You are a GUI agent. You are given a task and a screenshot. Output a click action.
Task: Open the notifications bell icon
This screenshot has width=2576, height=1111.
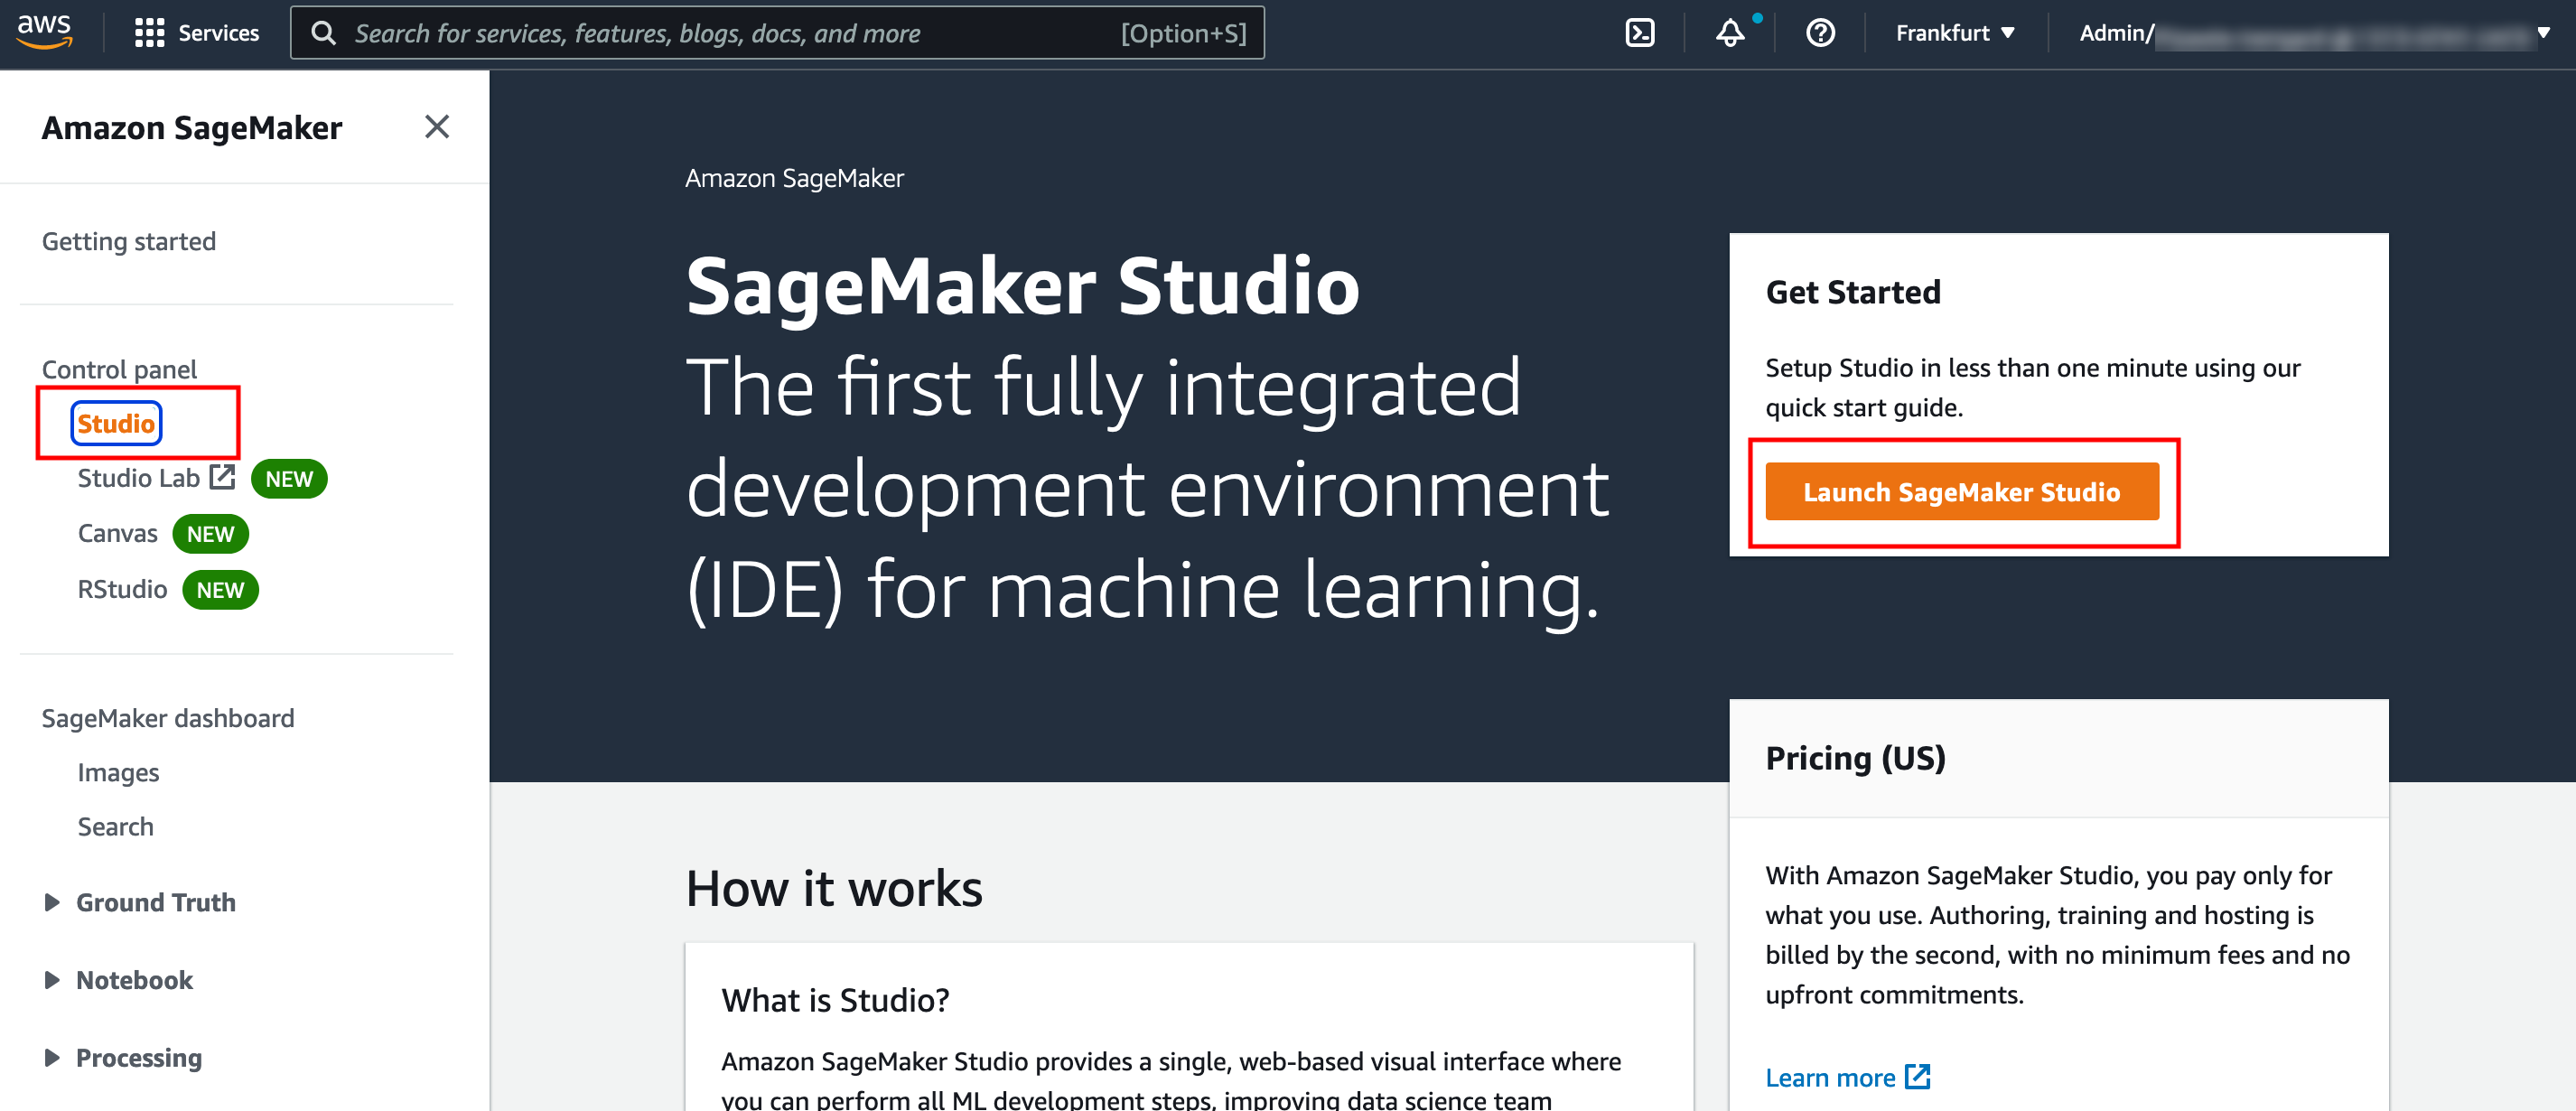point(1730,33)
